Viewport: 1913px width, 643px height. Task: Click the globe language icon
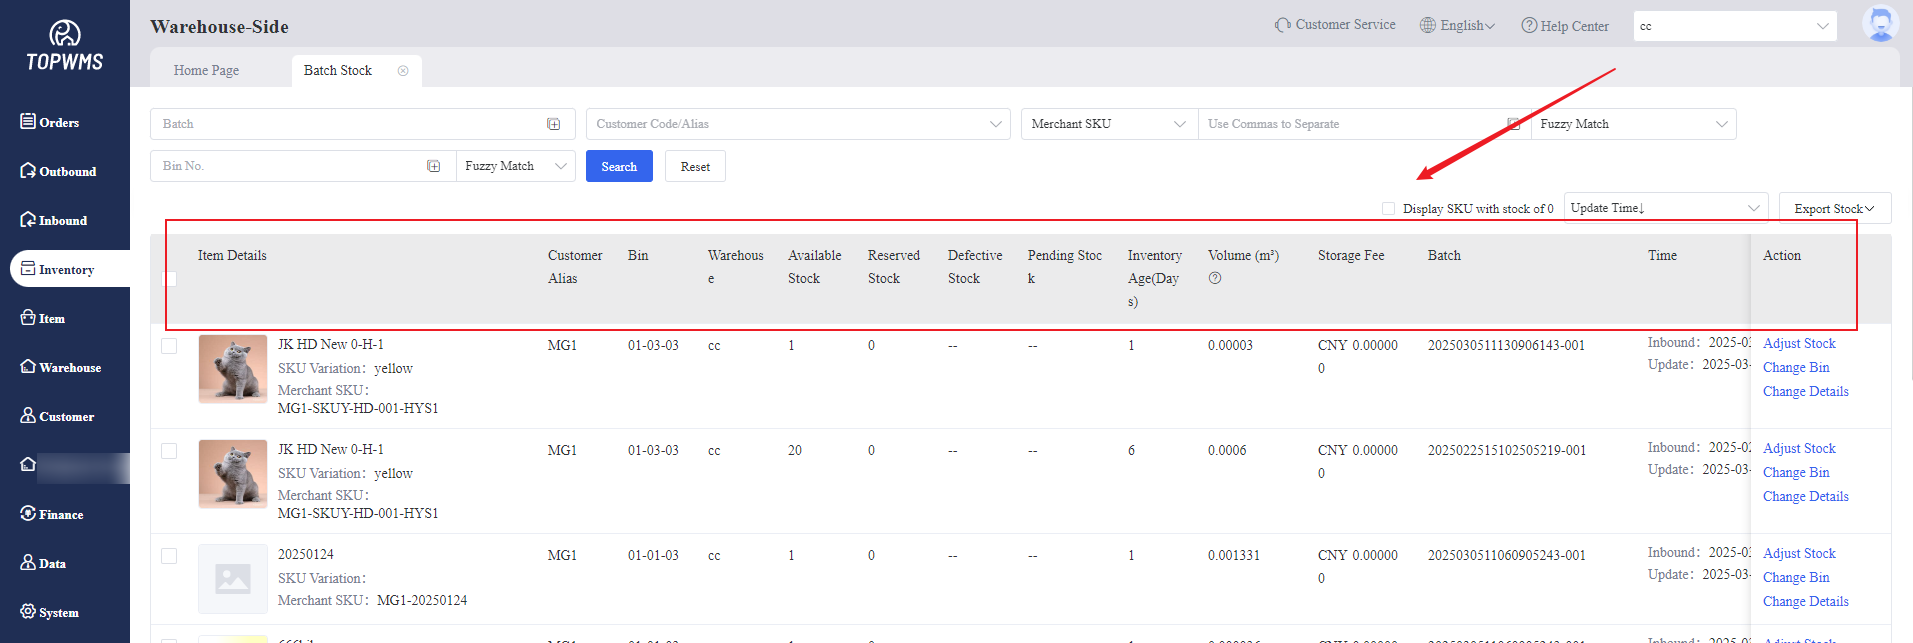1428,25
